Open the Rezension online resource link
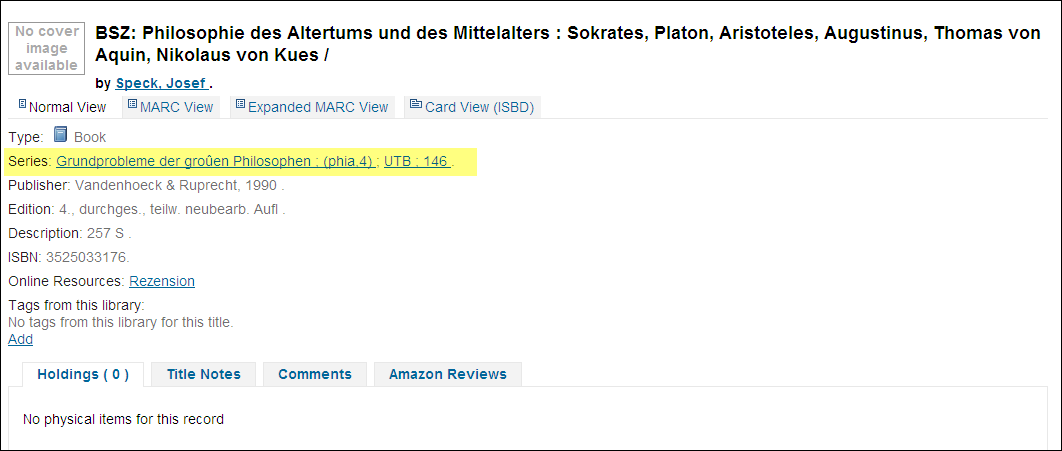1062x451 pixels. [162, 281]
